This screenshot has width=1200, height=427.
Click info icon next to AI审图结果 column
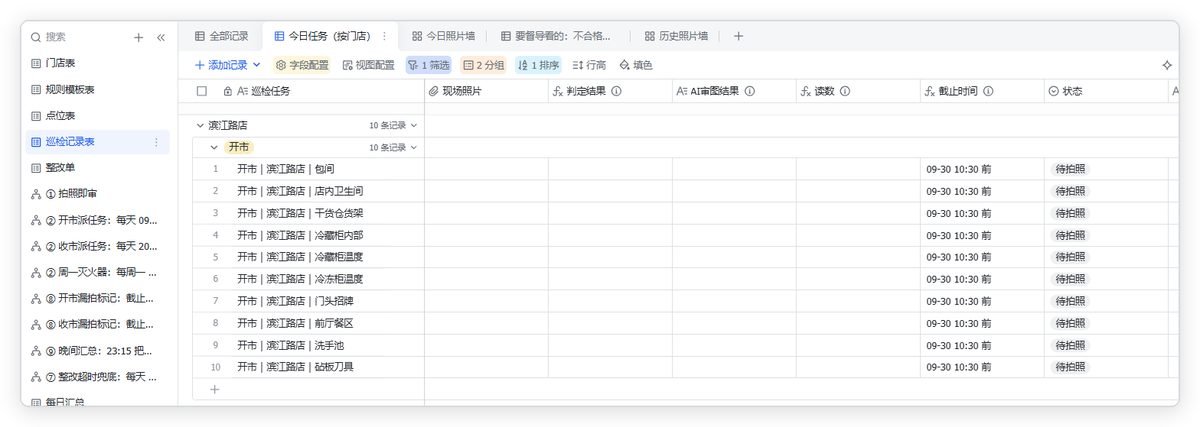pyautogui.click(x=749, y=91)
